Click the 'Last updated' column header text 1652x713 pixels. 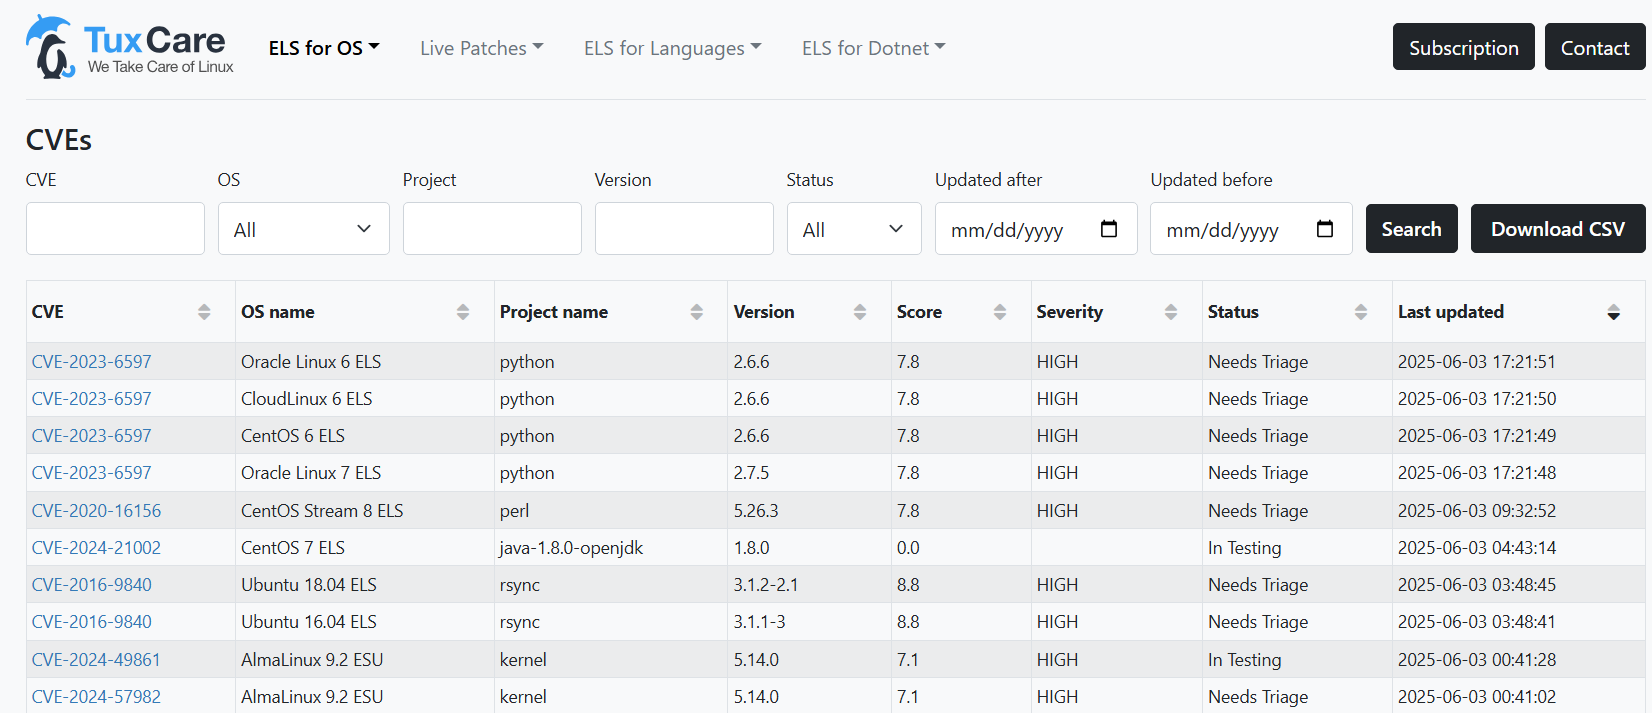pyautogui.click(x=1450, y=312)
